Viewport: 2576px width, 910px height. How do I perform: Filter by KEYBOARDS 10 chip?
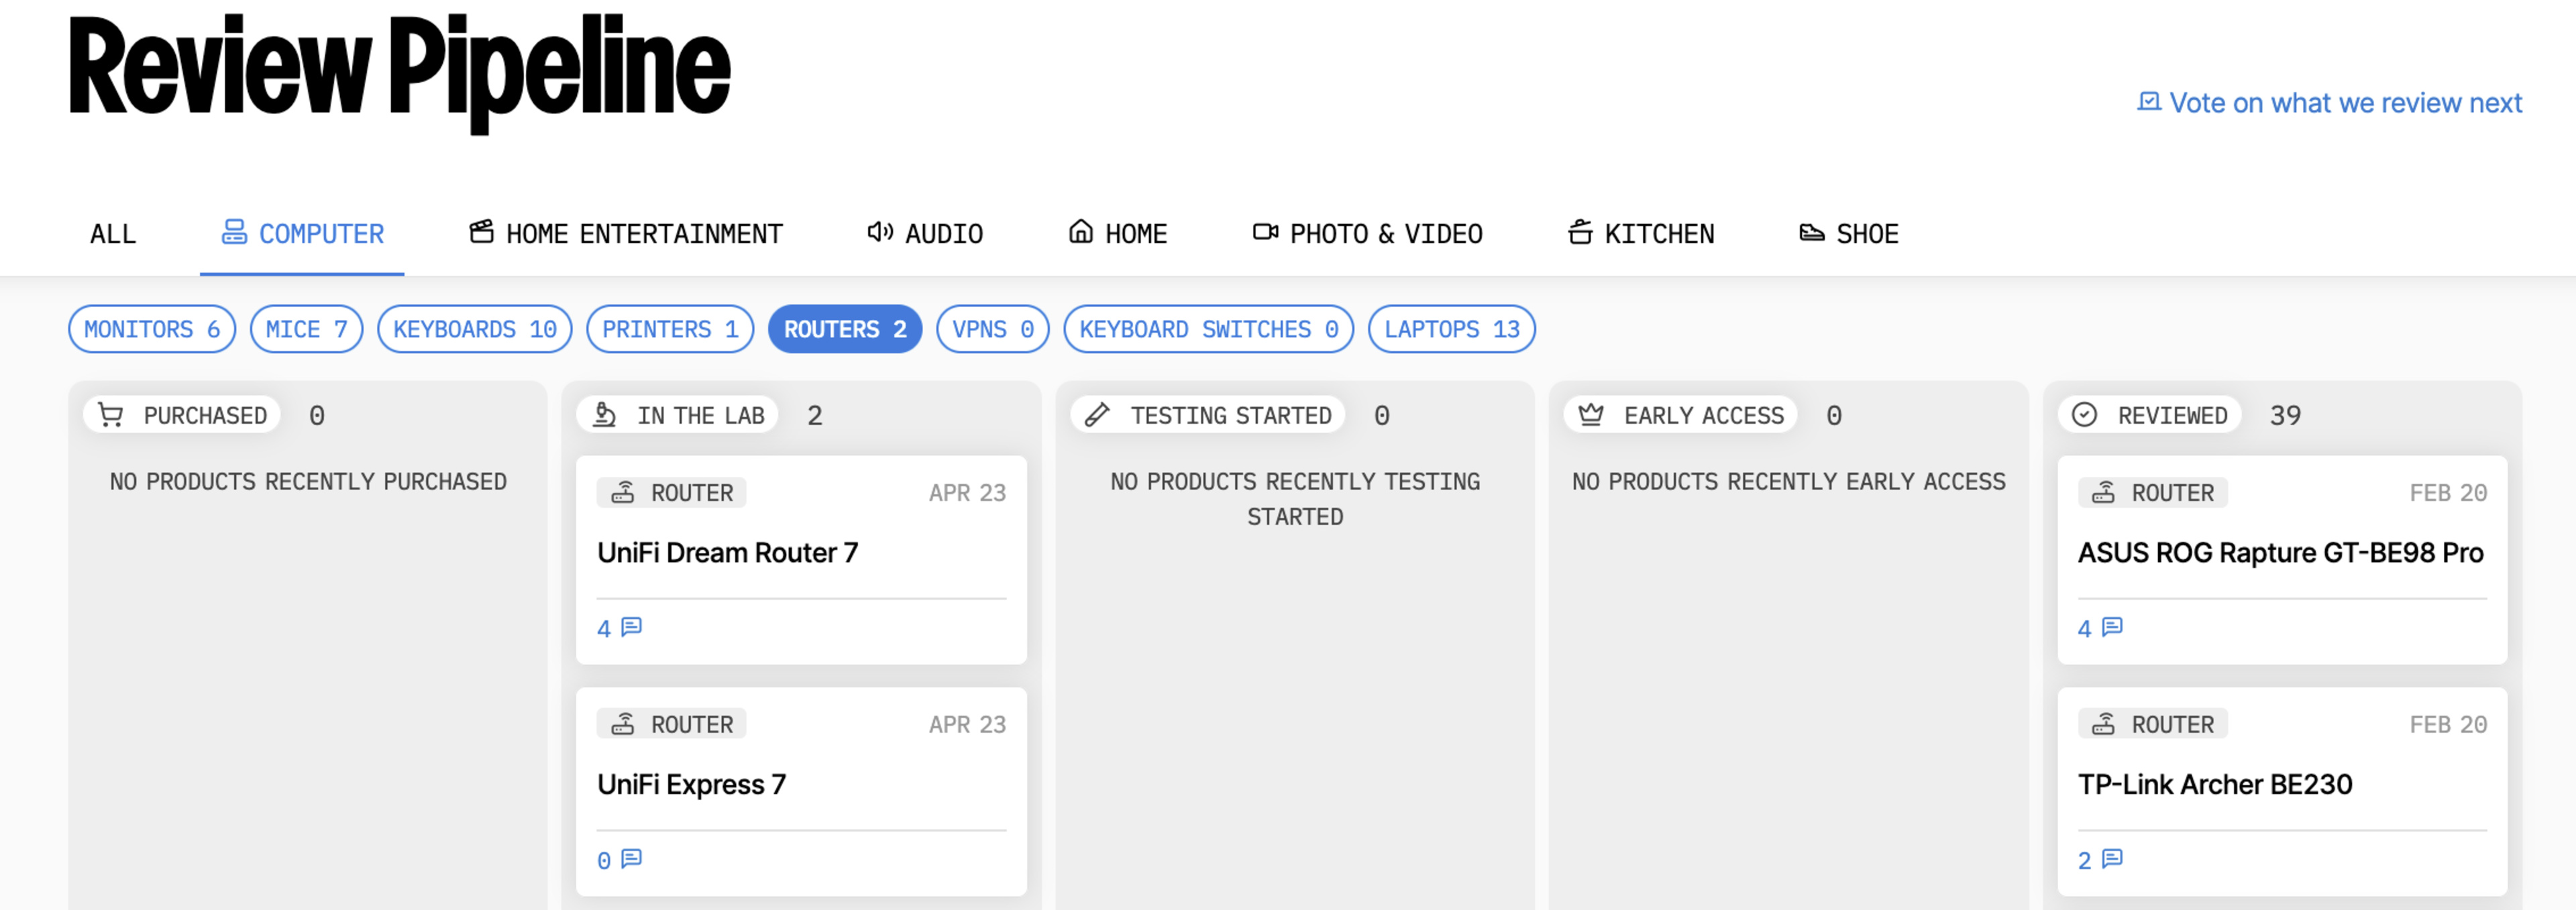474,329
